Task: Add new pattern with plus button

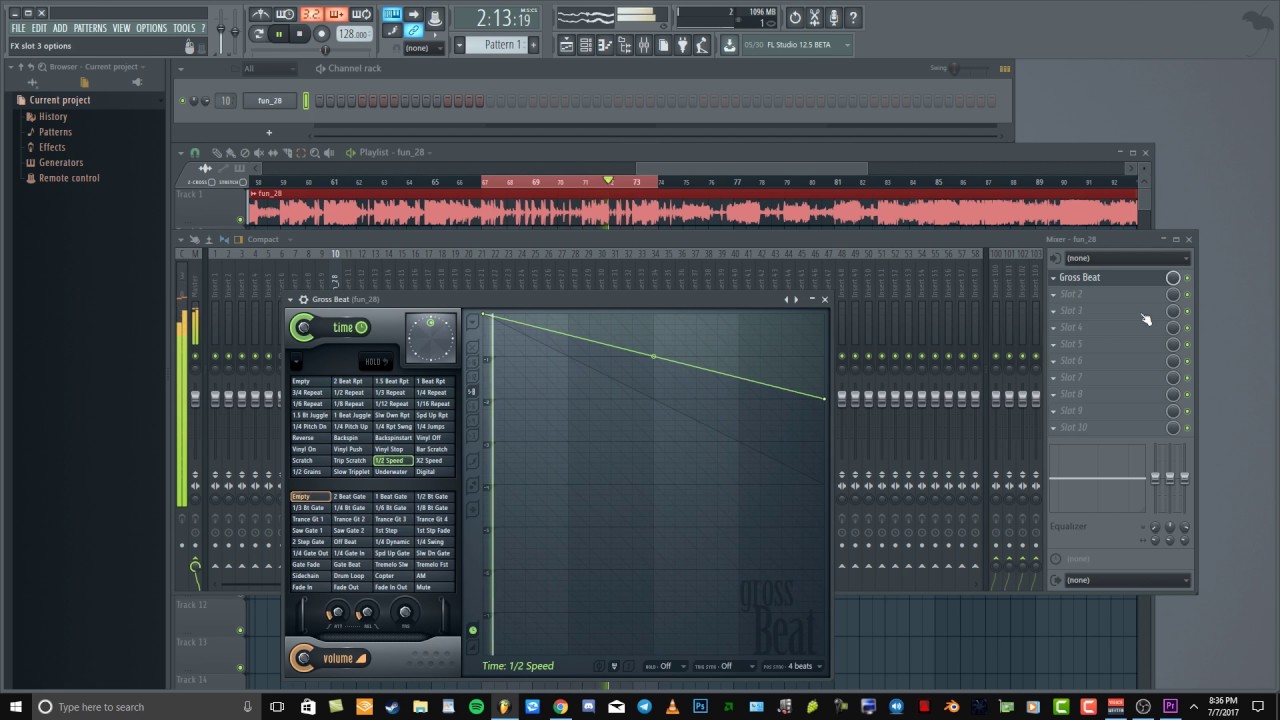Action: coord(533,45)
